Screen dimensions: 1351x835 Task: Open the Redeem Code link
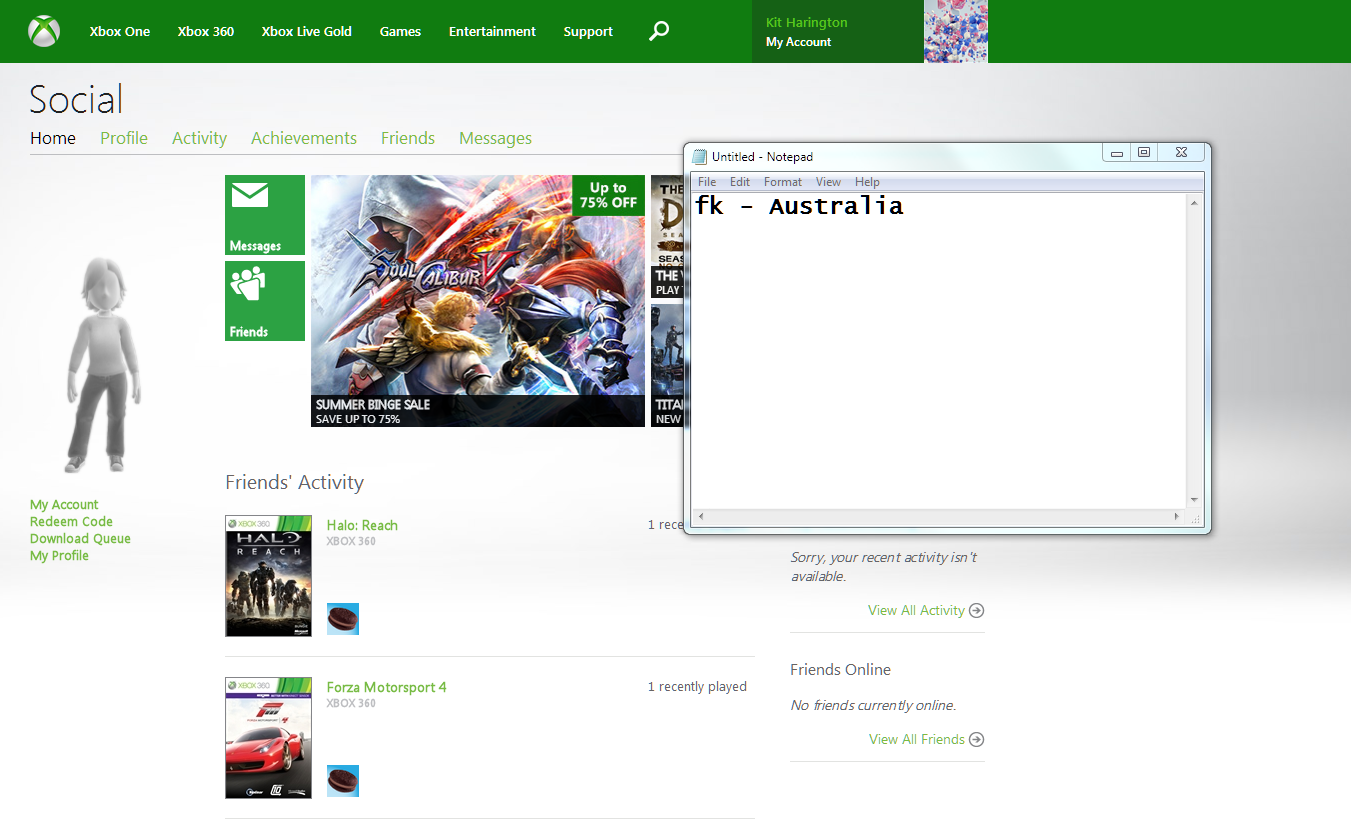pyautogui.click(x=71, y=522)
